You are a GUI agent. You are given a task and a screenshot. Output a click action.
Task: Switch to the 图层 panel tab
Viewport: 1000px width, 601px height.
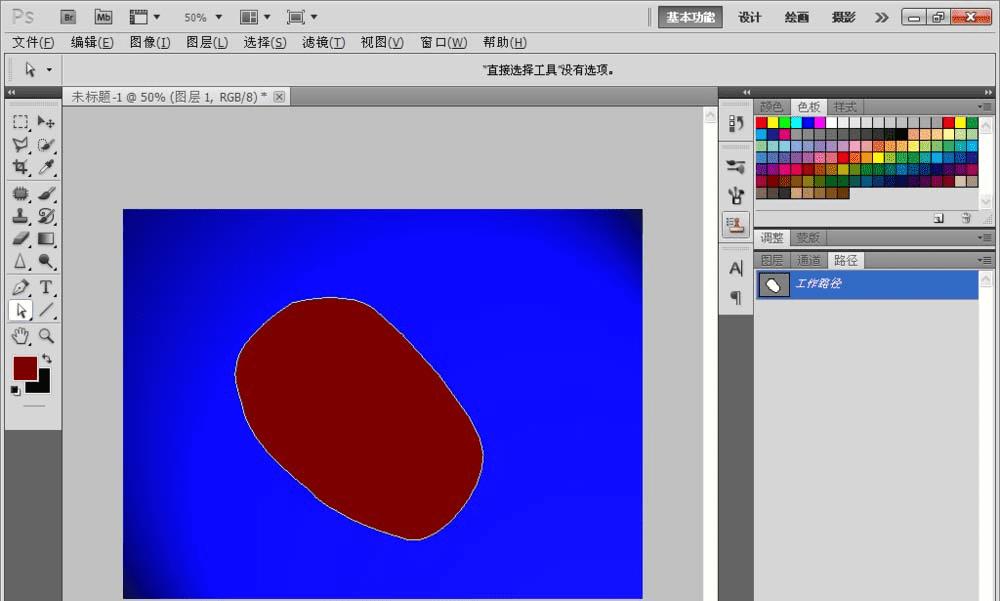(772, 260)
